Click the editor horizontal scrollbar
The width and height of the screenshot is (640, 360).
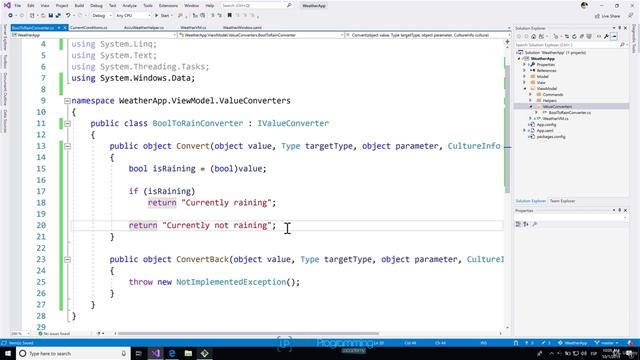pos(248,333)
